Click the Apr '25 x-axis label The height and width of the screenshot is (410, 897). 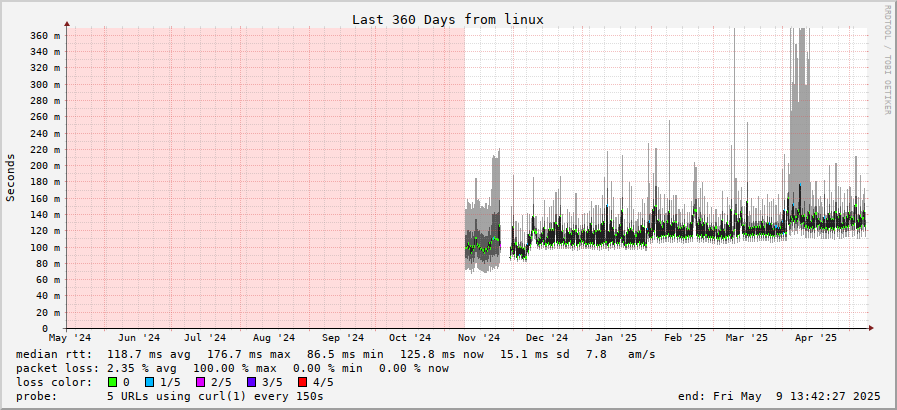coord(816,338)
